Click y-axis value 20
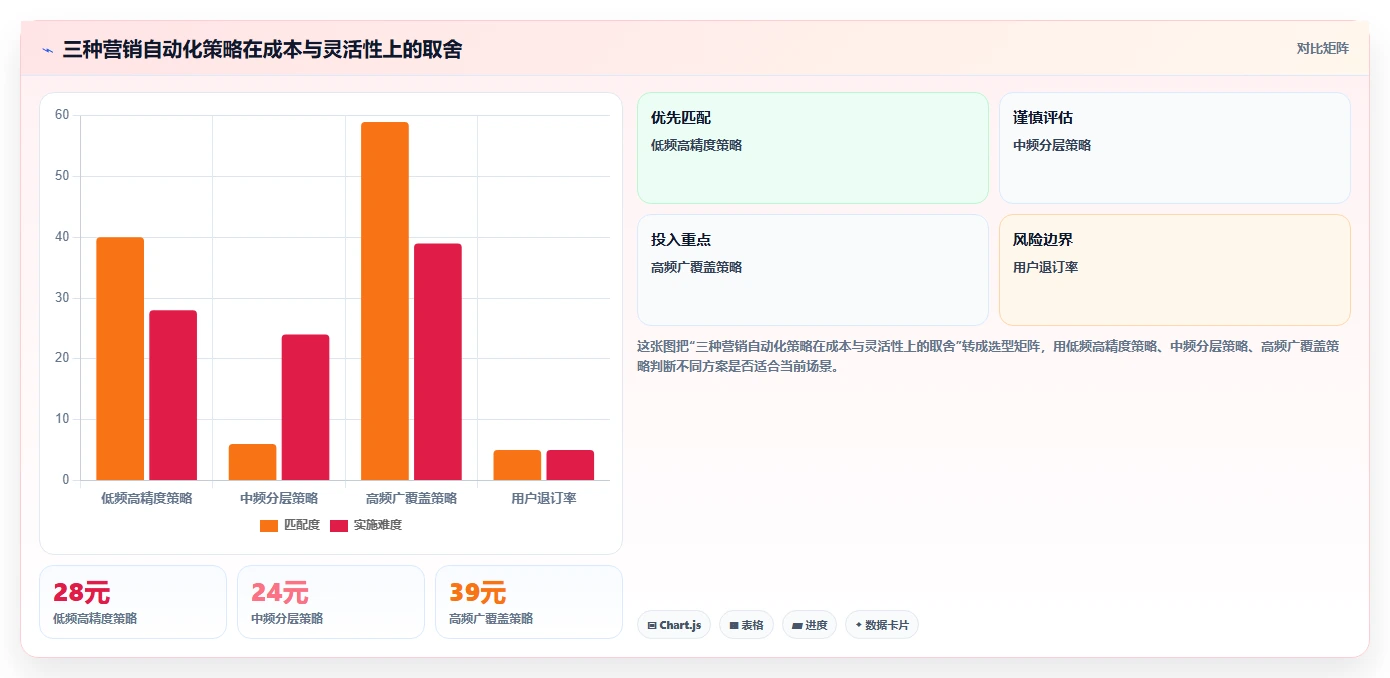 pos(62,358)
